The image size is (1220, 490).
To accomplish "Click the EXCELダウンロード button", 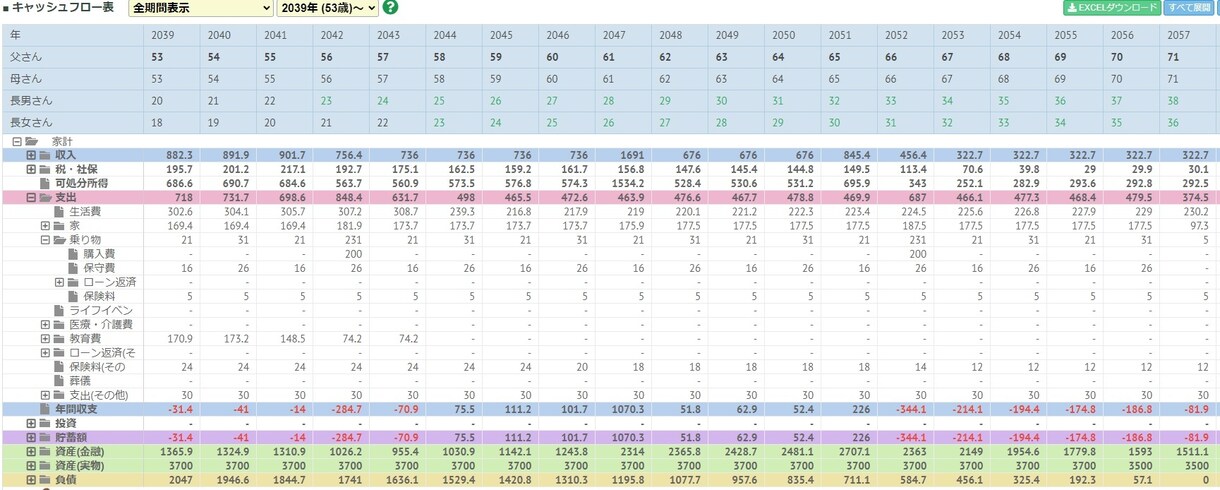I will click(x=1111, y=7).
